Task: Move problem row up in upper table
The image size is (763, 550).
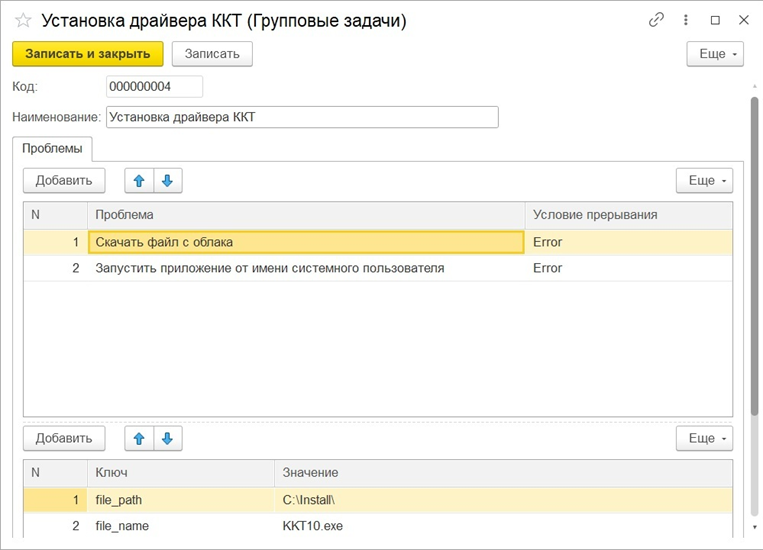Action: click(139, 181)
